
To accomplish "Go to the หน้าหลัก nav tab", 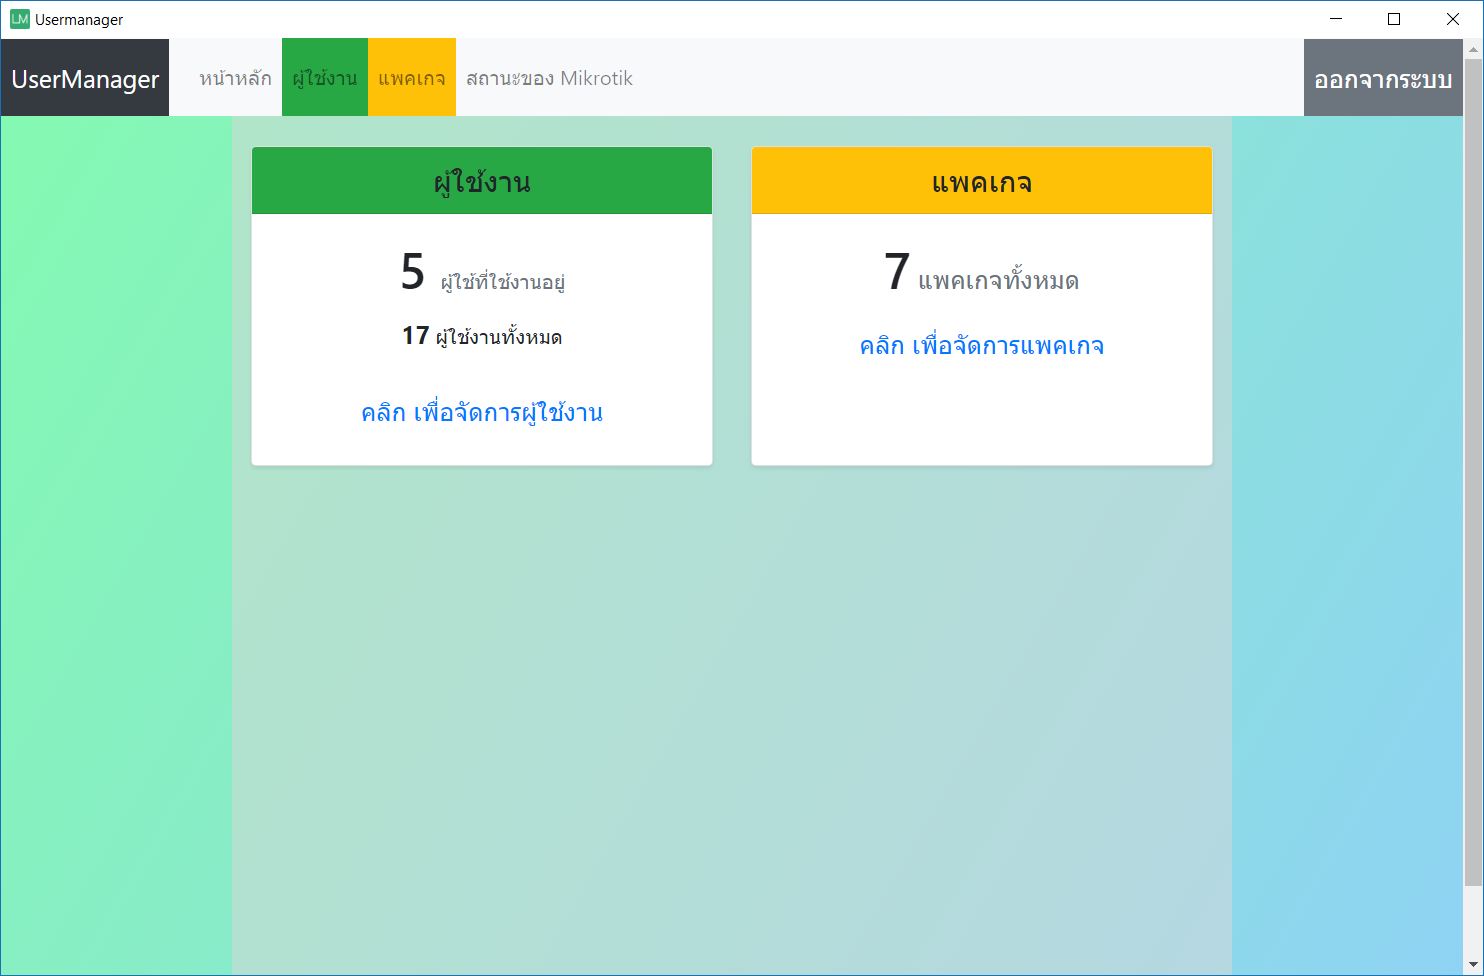I will [x=235, y=78].
